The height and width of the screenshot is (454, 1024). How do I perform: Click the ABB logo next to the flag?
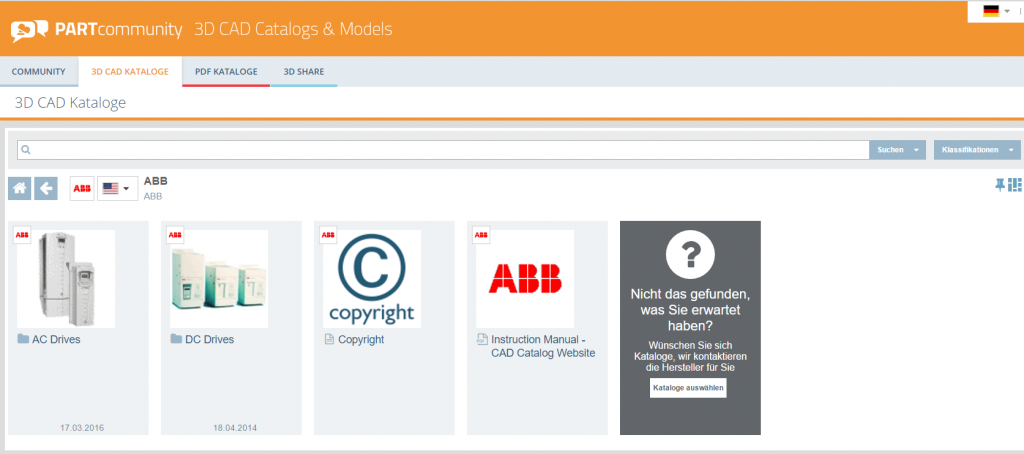[82, 188]
